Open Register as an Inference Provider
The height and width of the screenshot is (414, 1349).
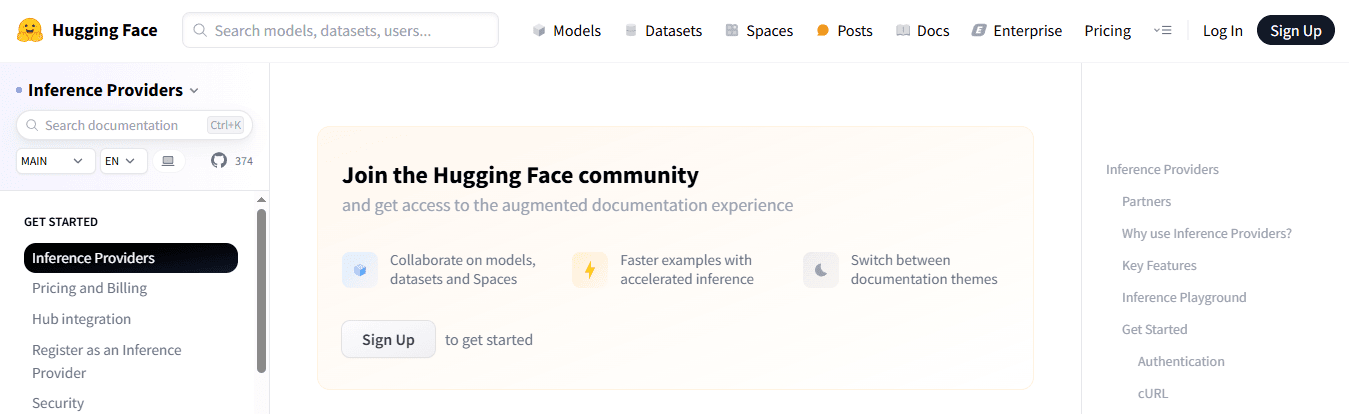pyautogui.click(x=107, y=361)
